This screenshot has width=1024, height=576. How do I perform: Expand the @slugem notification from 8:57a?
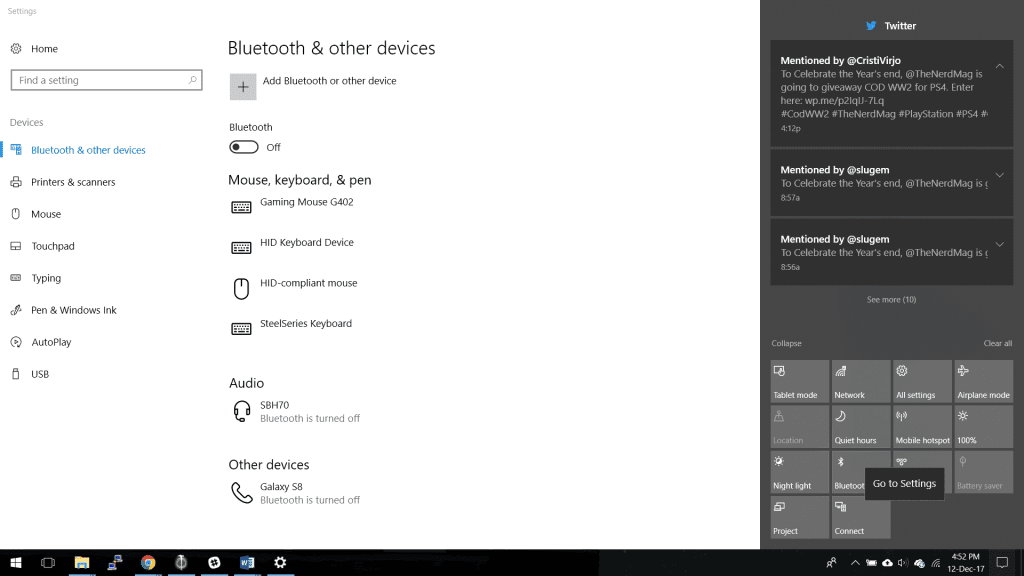(1000, 175)
